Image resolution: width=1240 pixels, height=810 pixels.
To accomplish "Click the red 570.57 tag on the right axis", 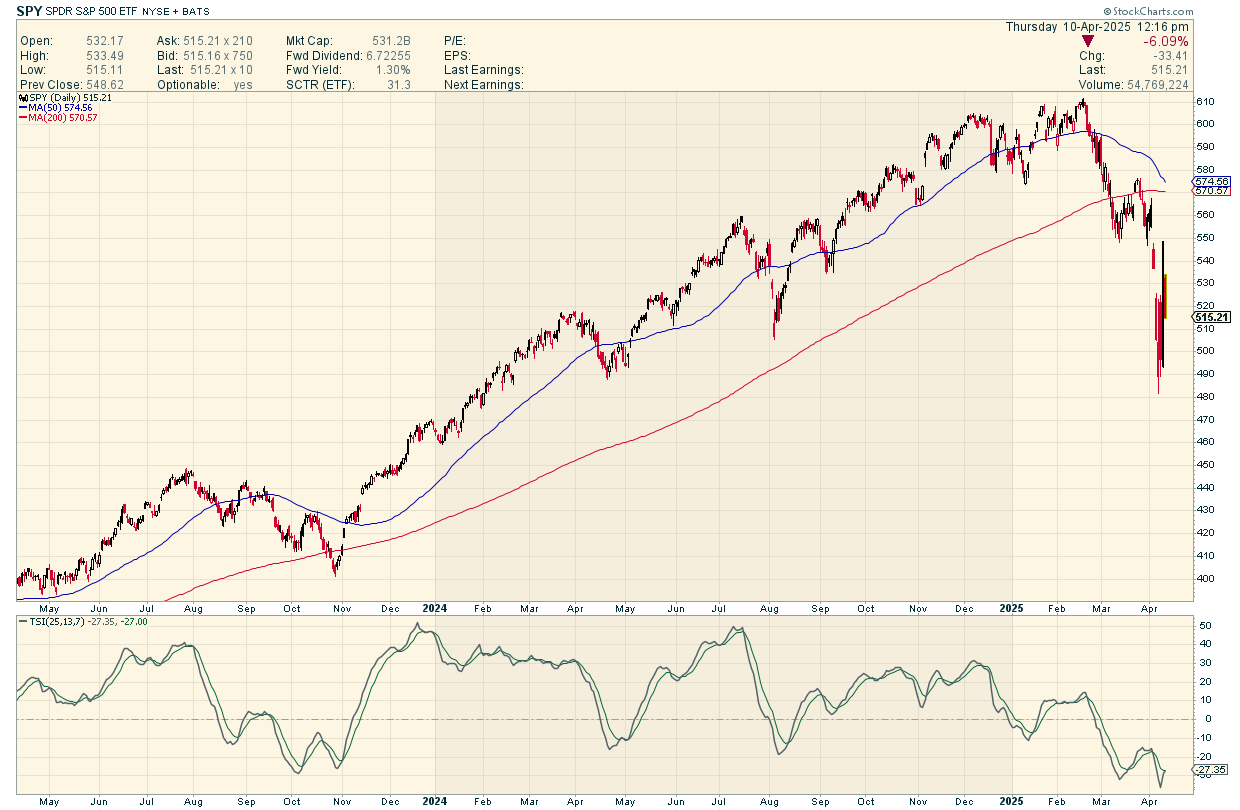I will coord(1212,190).
